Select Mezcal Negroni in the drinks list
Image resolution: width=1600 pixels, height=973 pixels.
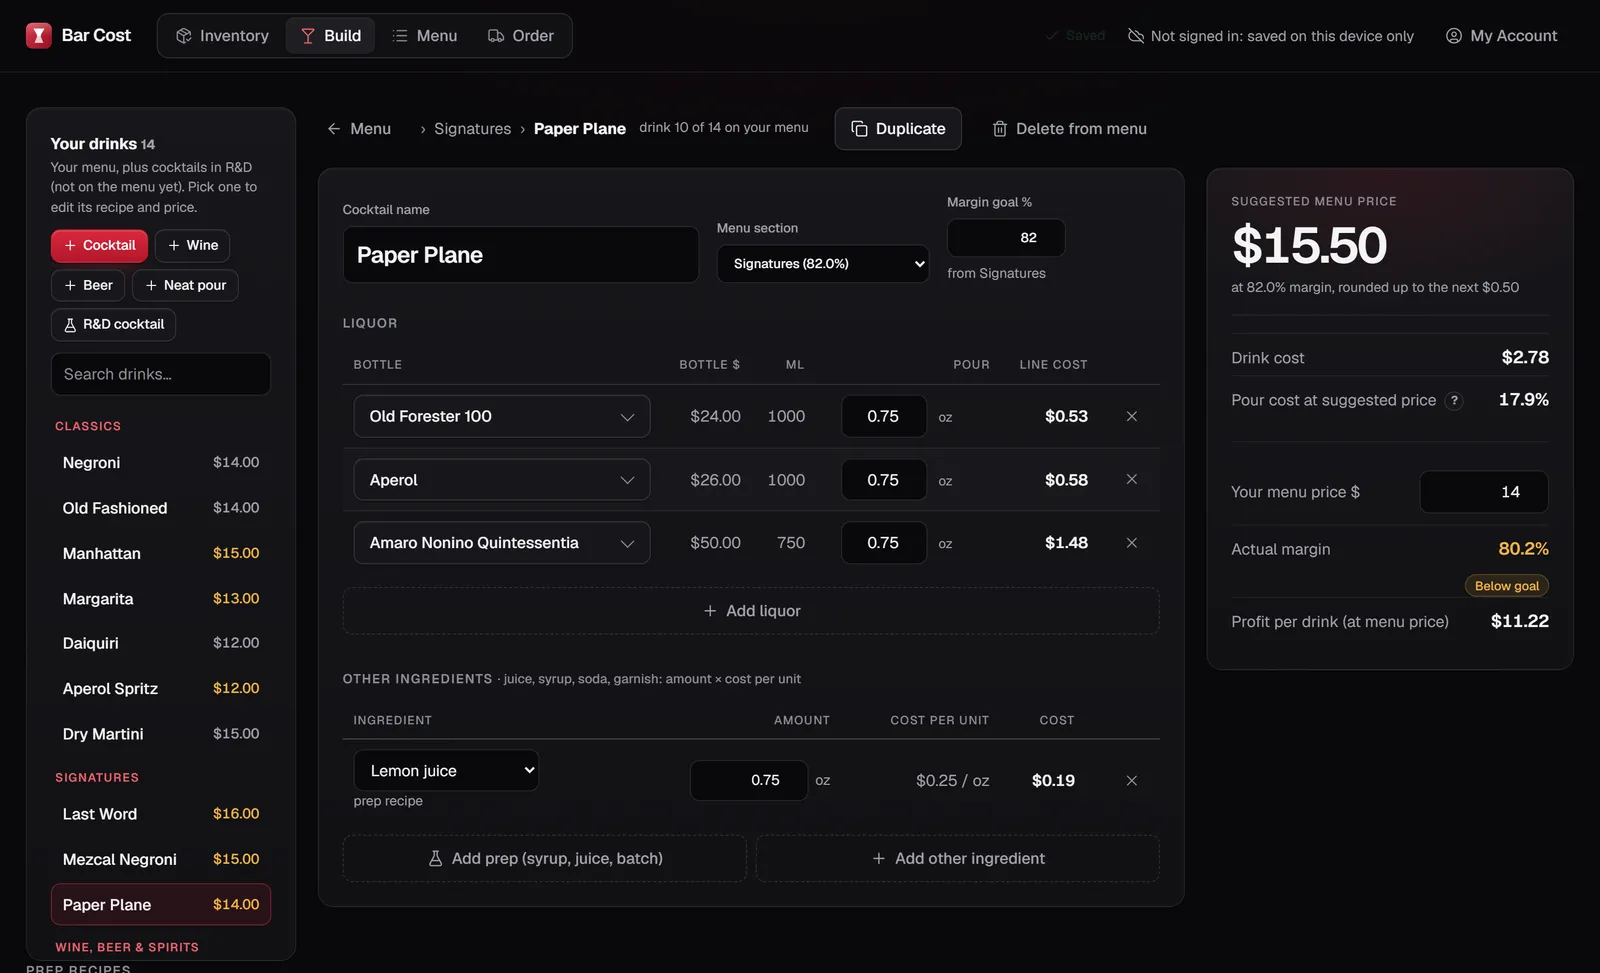click(x=161, y=859)
